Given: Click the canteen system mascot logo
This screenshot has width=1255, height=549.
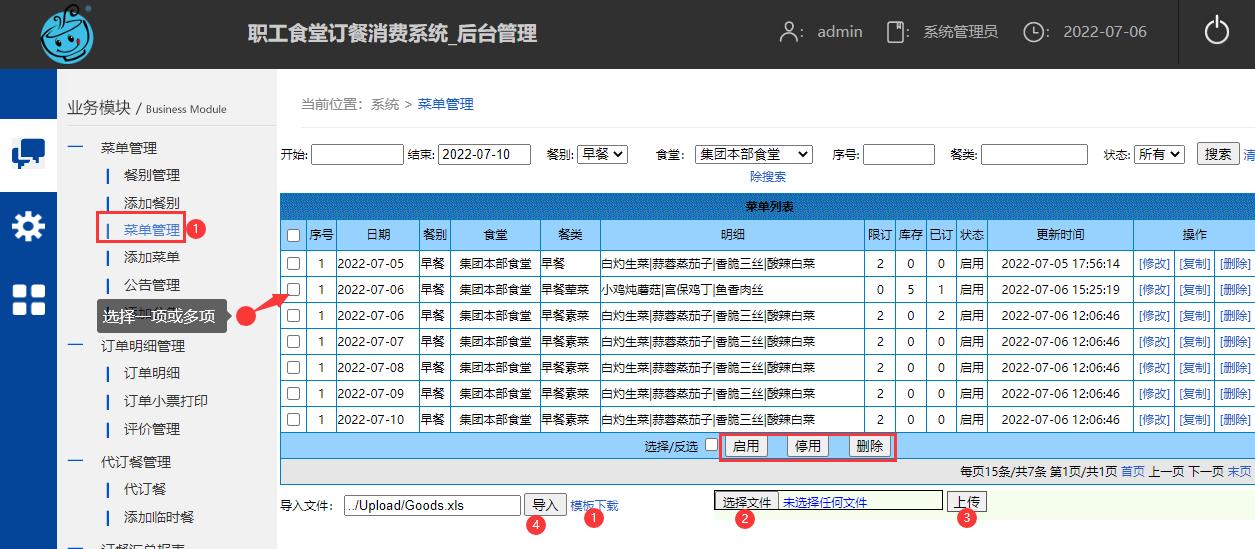Looking at the screenshot, I should (68, 35).
